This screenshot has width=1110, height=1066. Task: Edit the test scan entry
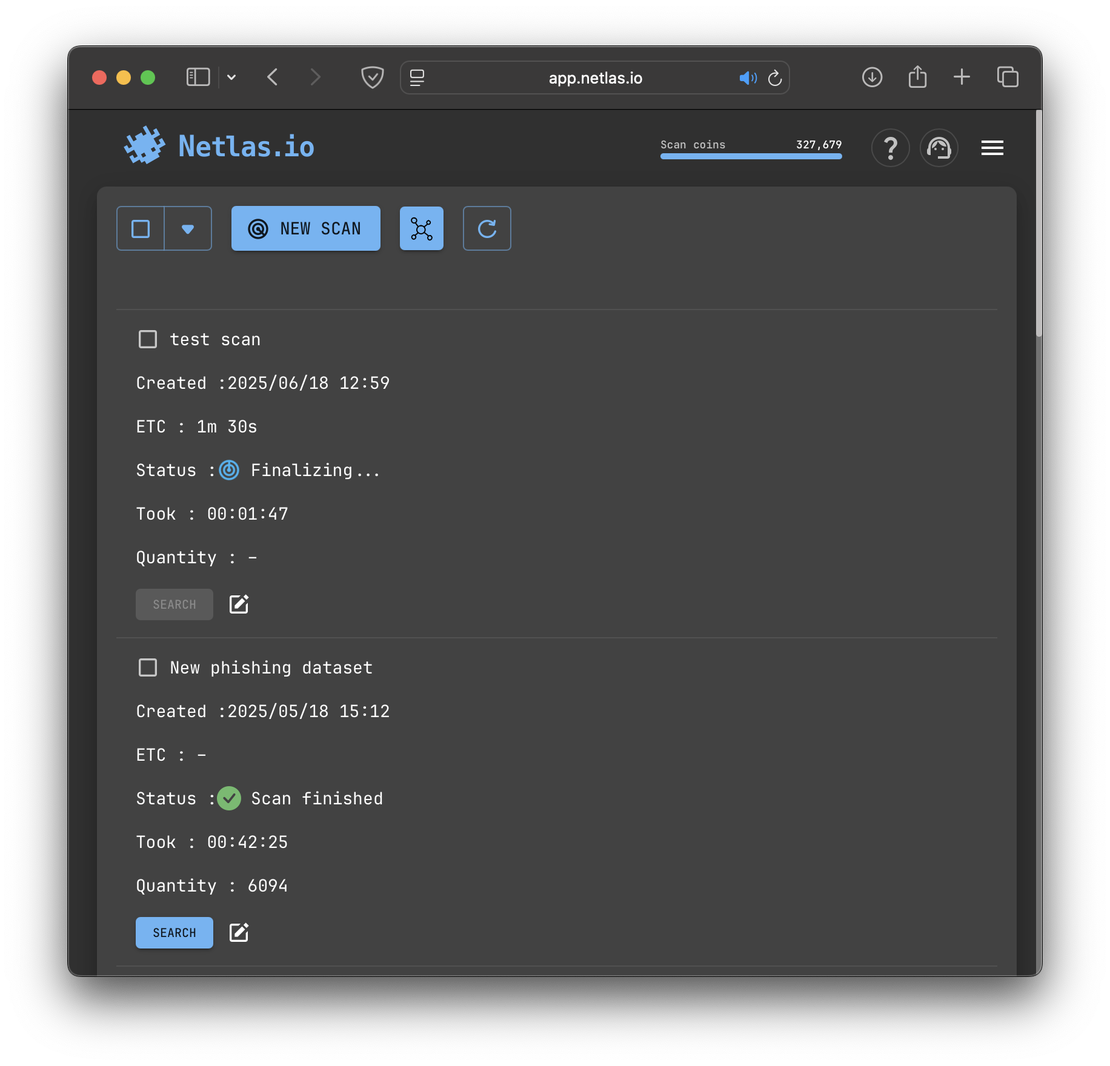[239, 604]
